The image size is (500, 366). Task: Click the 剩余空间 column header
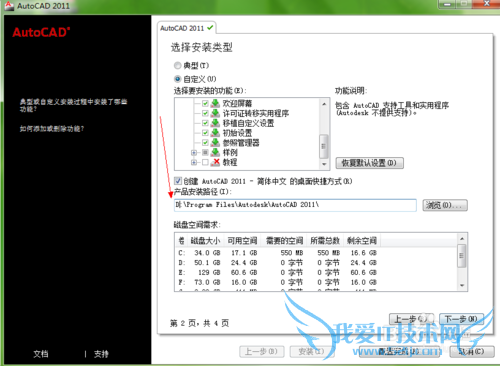coord(362,240)
